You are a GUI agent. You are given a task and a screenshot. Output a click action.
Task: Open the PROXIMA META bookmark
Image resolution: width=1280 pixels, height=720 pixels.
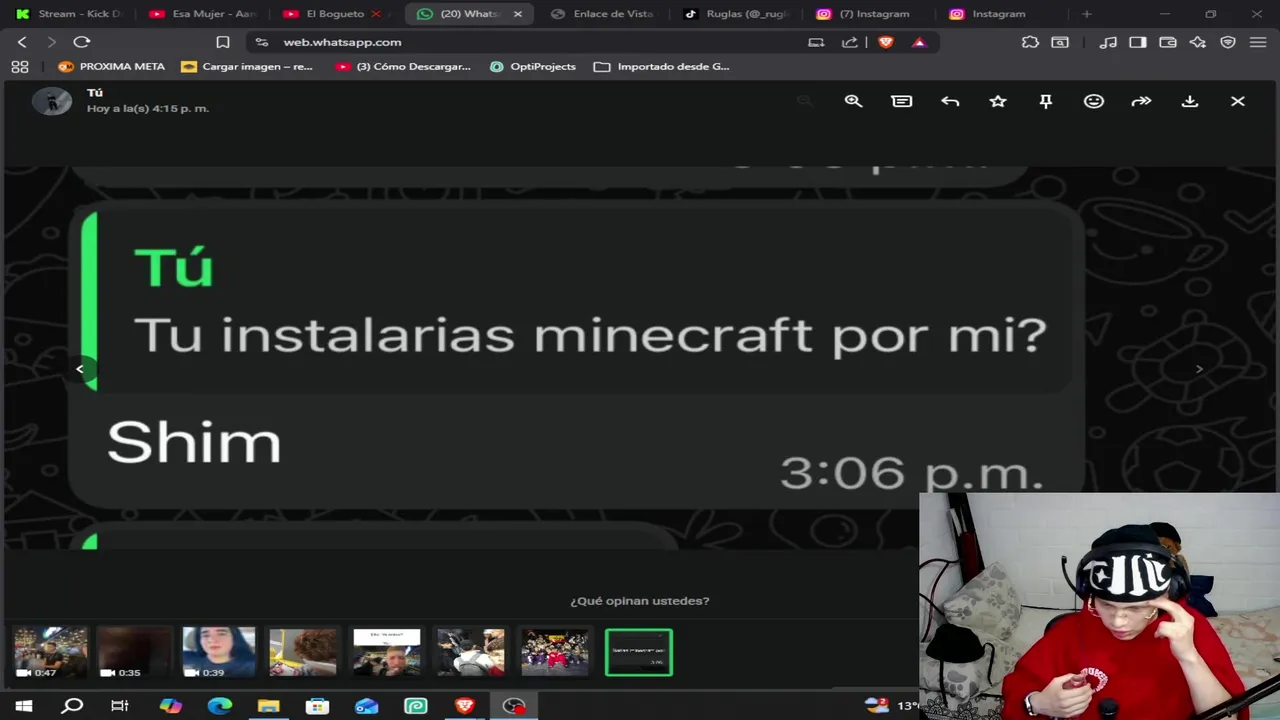[111, 66]
